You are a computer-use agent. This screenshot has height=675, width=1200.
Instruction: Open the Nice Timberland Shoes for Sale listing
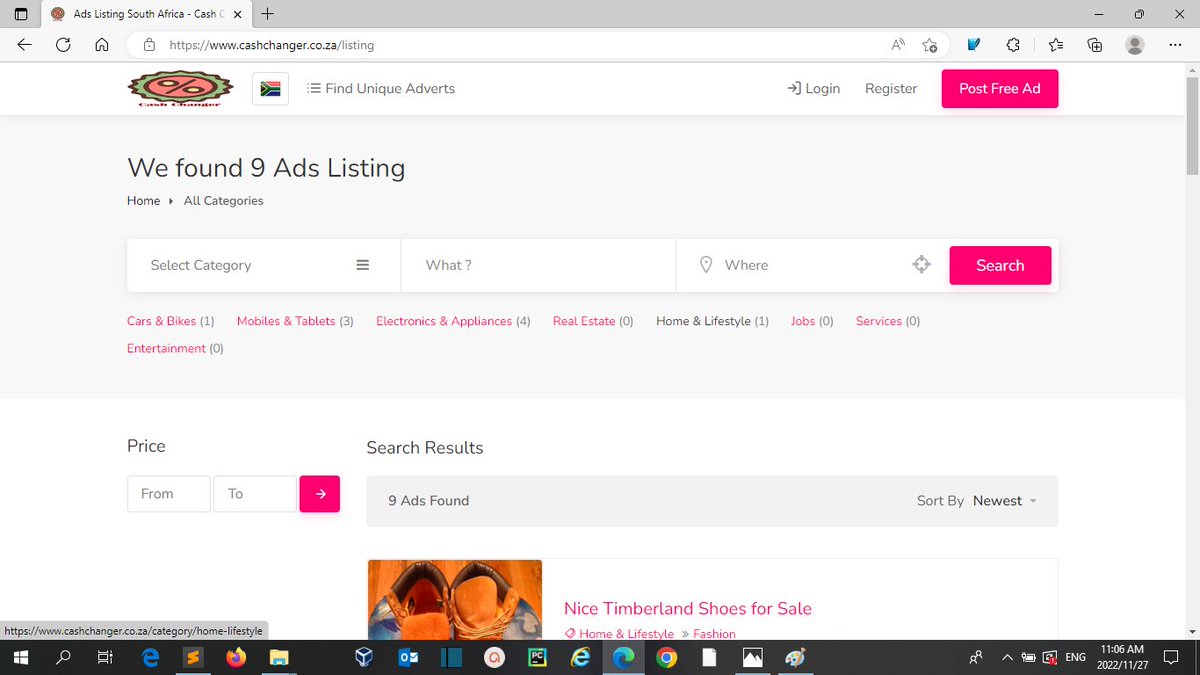pyautogui.click(x=687, y=608)
